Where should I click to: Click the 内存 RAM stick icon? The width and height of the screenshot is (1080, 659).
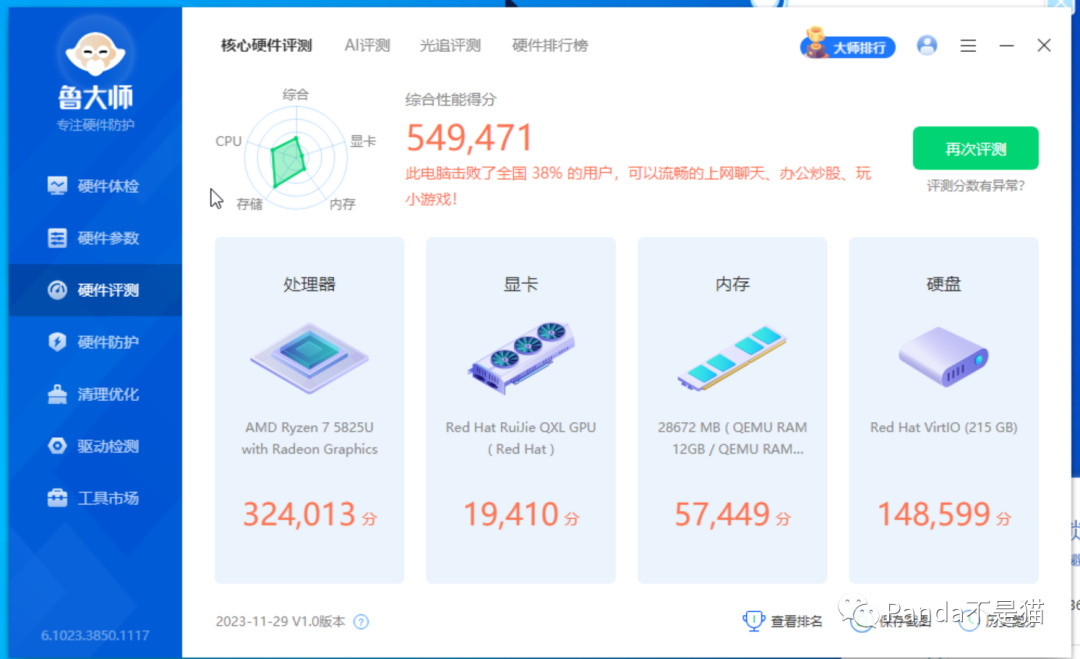(x=732, y=358)
